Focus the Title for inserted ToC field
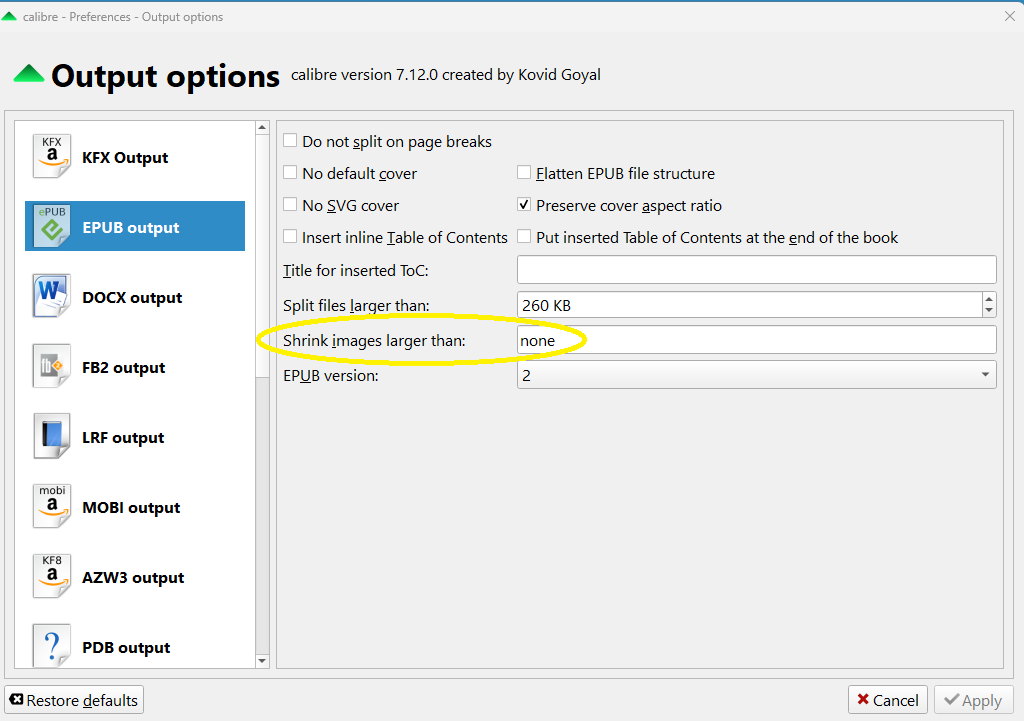The image size is (1024, 721). pos(756,270)
